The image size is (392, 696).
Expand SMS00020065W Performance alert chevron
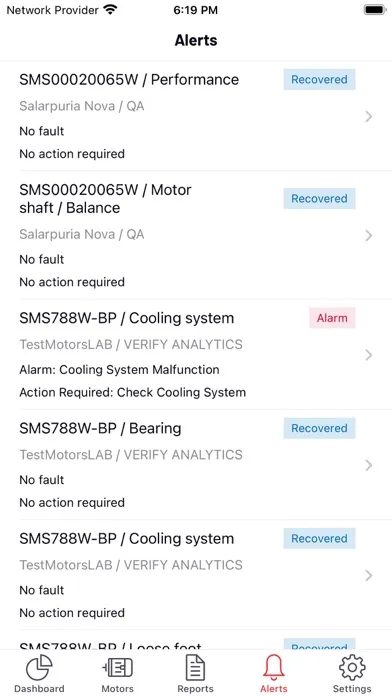368,117
